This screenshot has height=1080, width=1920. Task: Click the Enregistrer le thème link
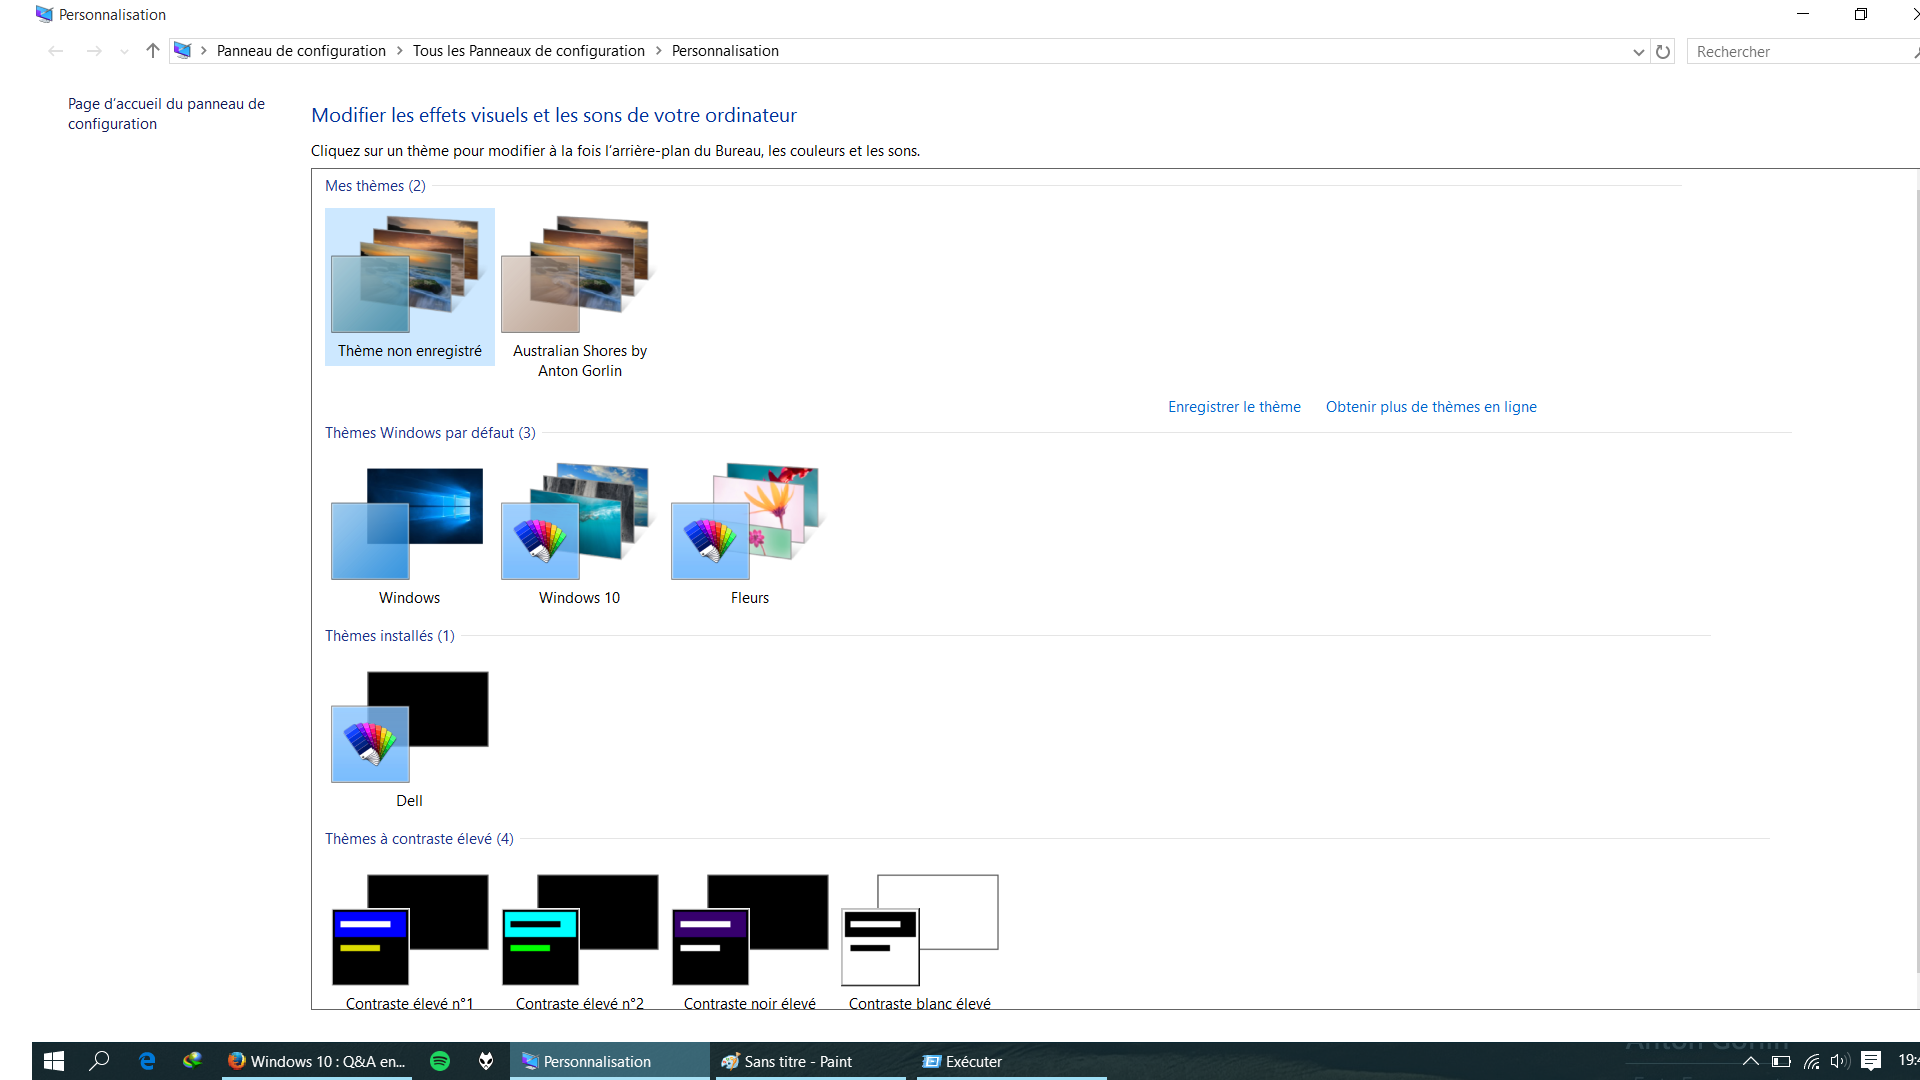tap(1234, 407)
